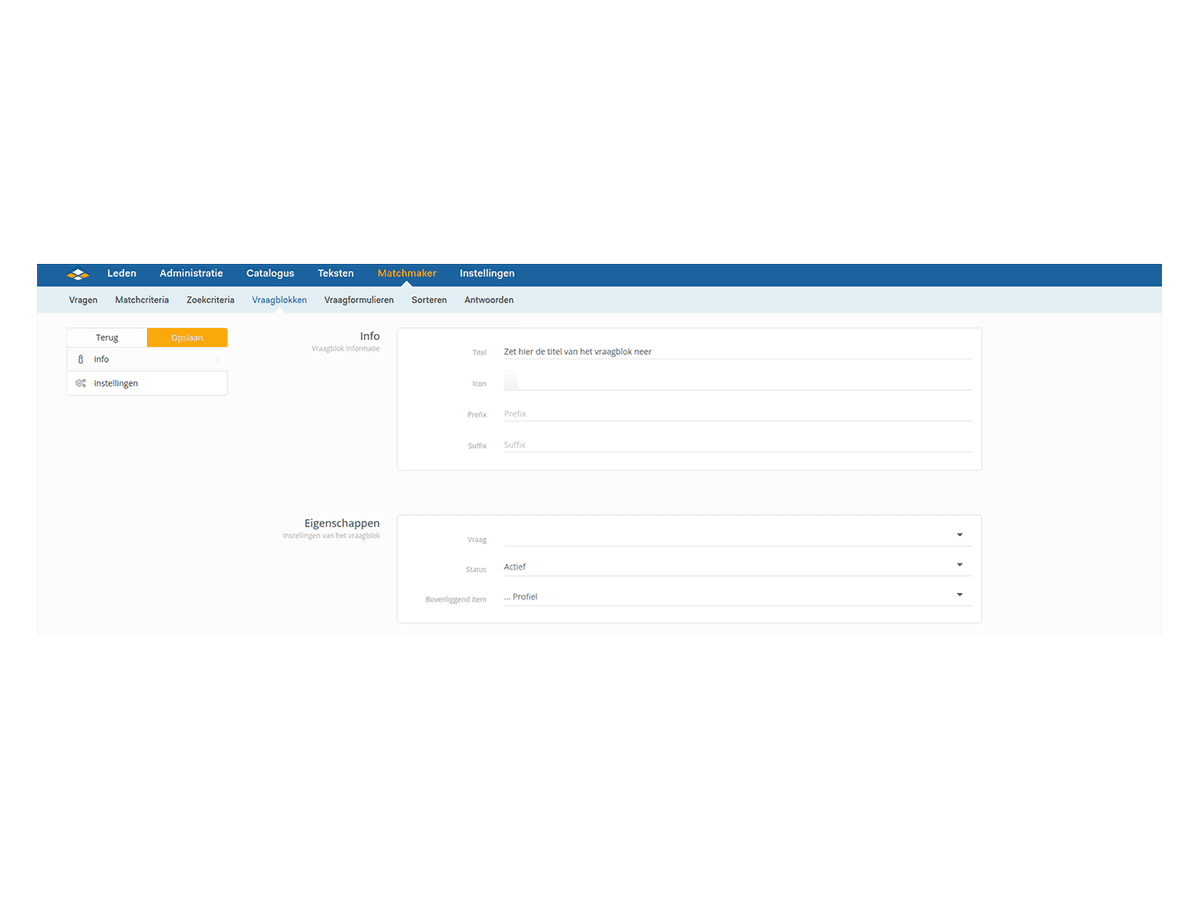Open the Bovenliggend item dropdown
The image size is (1200, 900).
959,596
